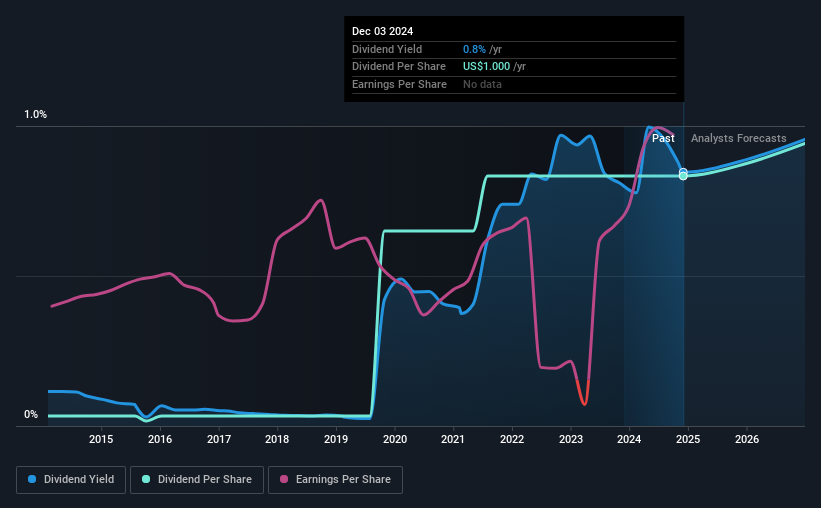This screenshot has height=508, width=821.
Task: Toggle the Earnings Per Share legend button
Action: pyautogui.click(x=335, y=480)
